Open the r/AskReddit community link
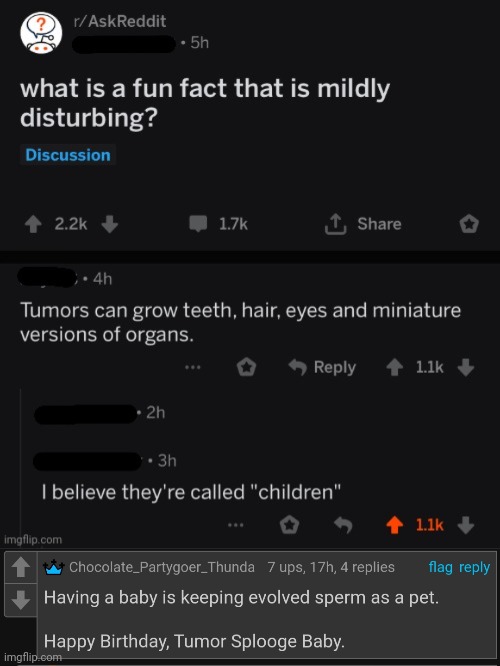500x666 pixels. (x=120, y=22)
